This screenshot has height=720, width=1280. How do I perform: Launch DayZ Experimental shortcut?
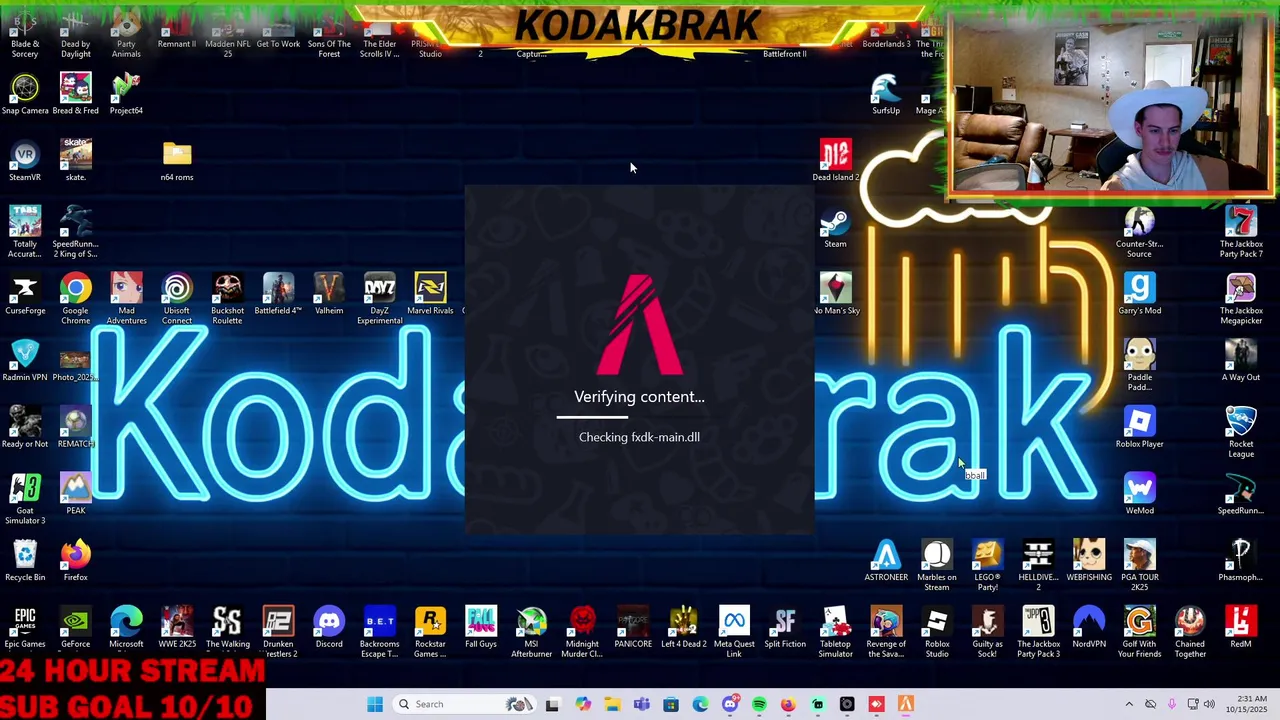[x=379, y=298]
